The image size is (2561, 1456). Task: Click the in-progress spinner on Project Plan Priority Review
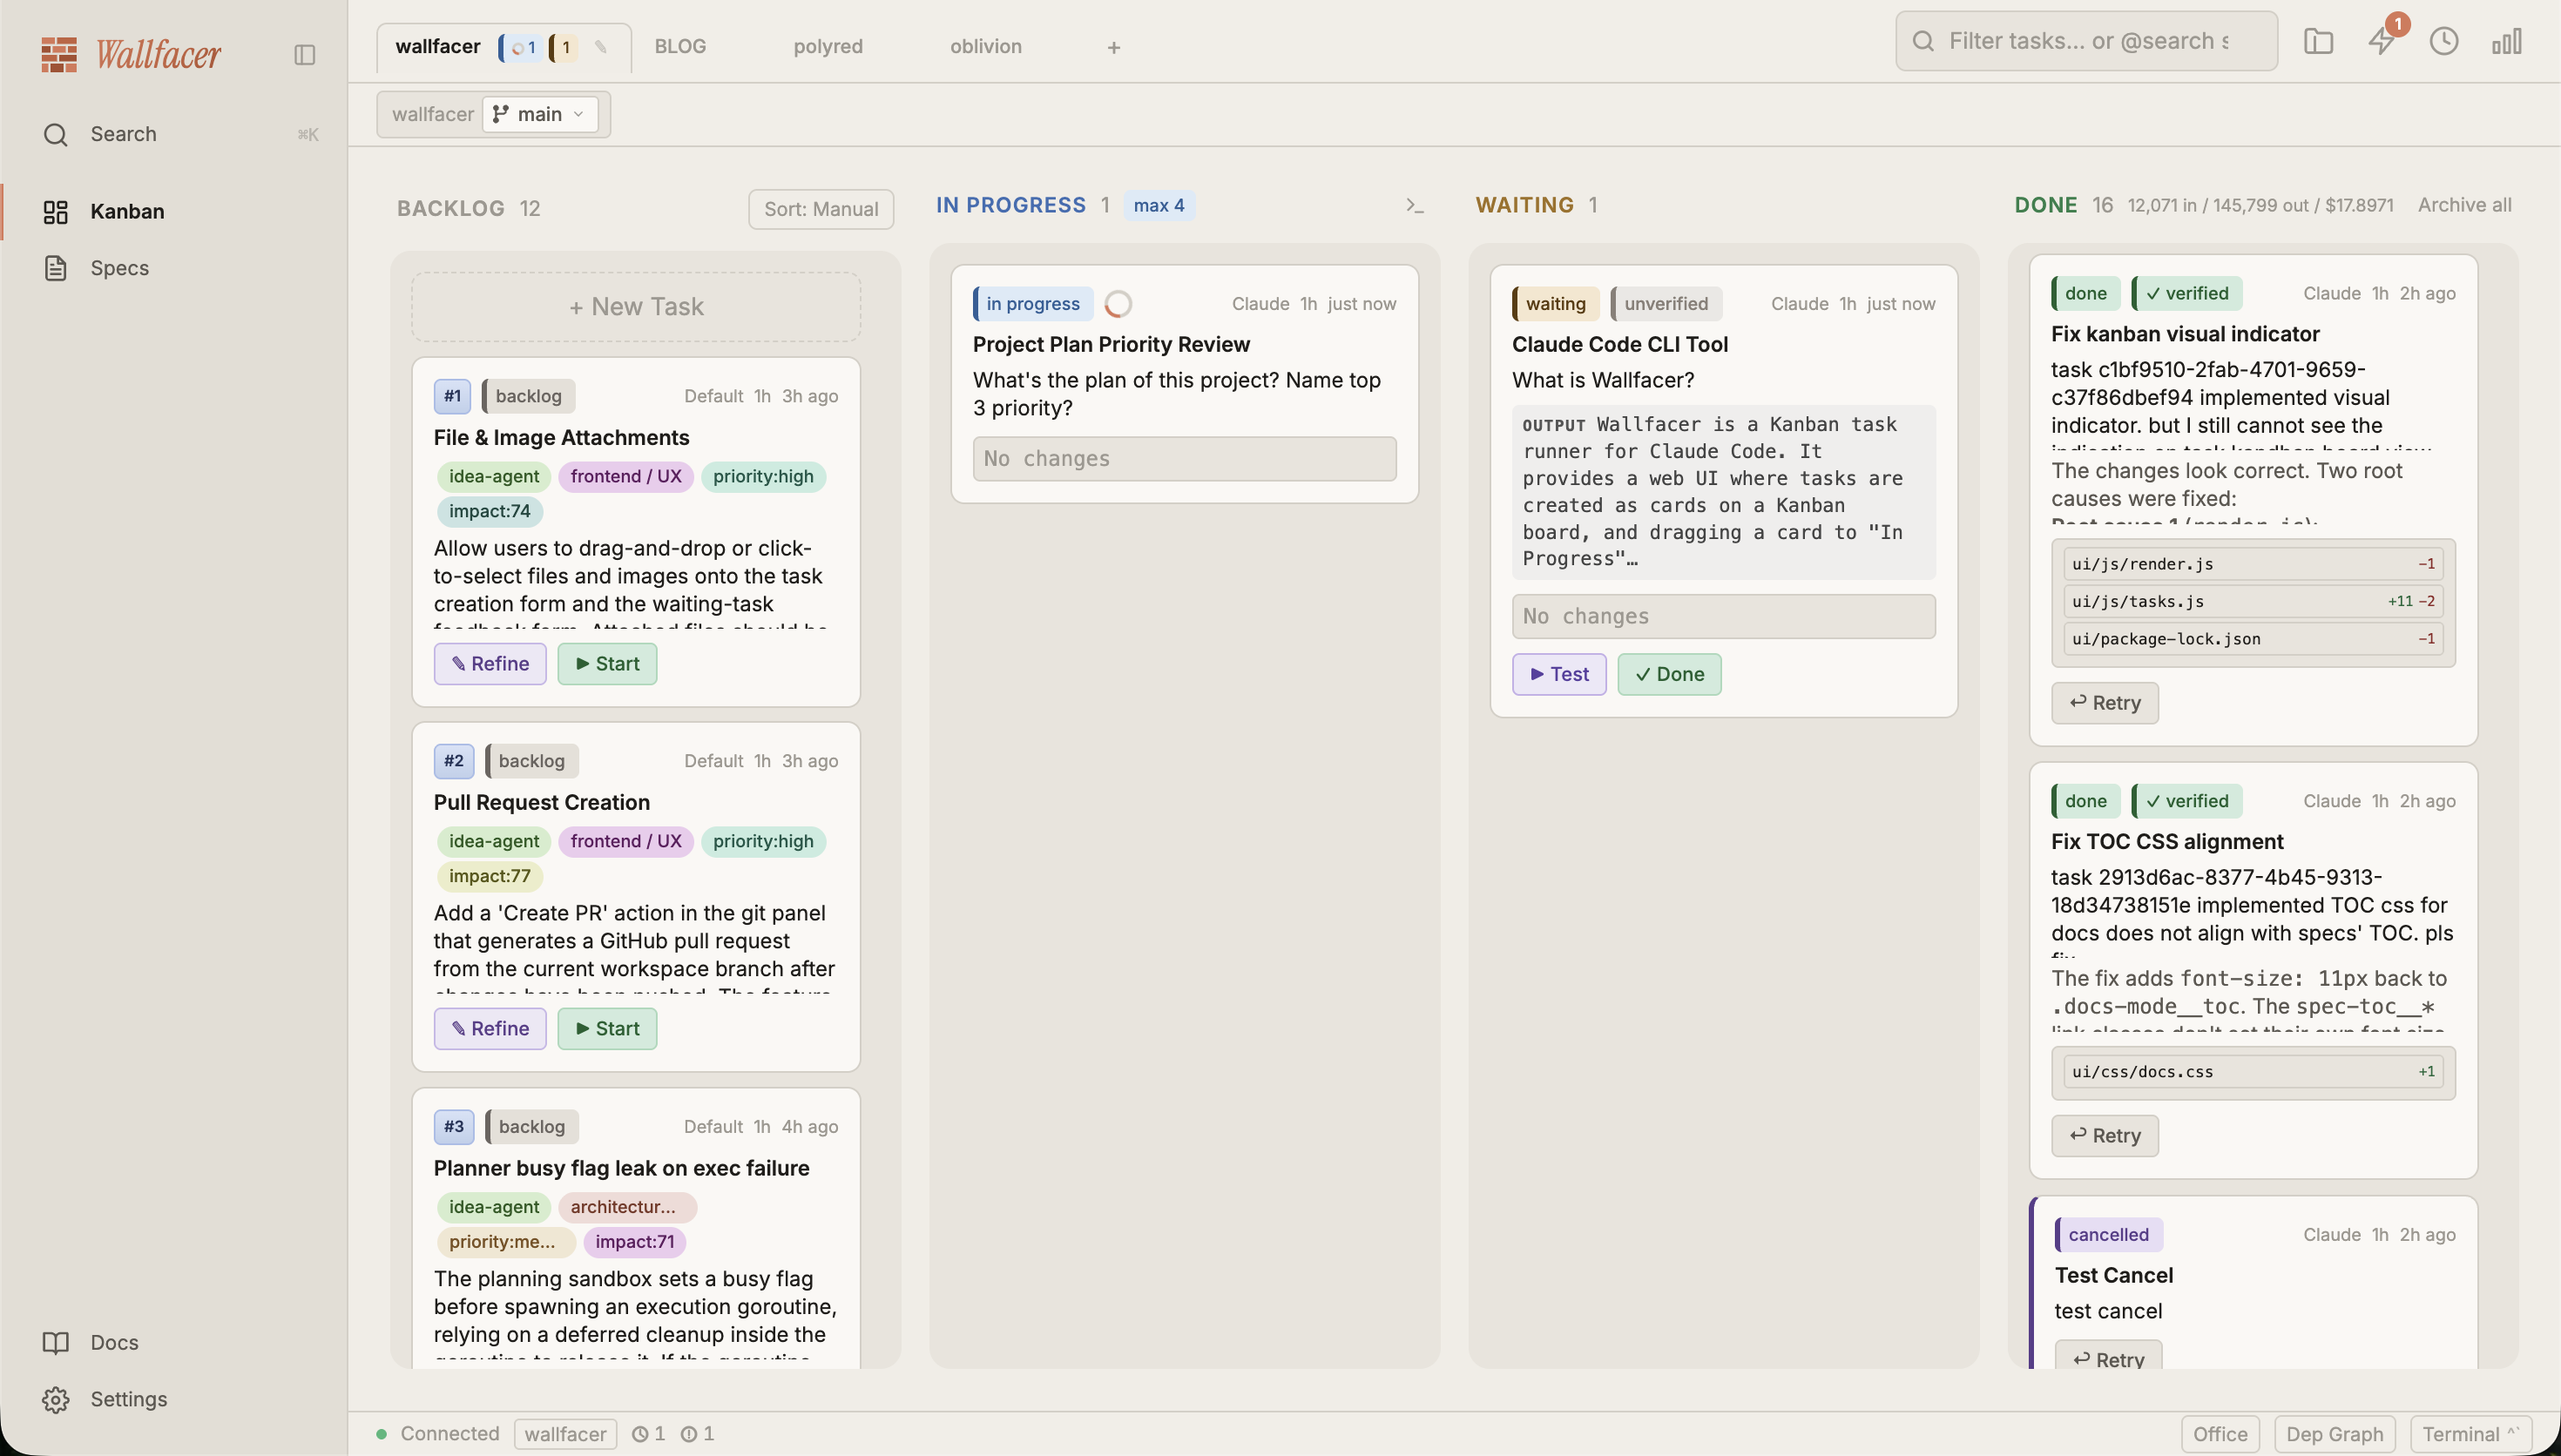[1118, 303]
